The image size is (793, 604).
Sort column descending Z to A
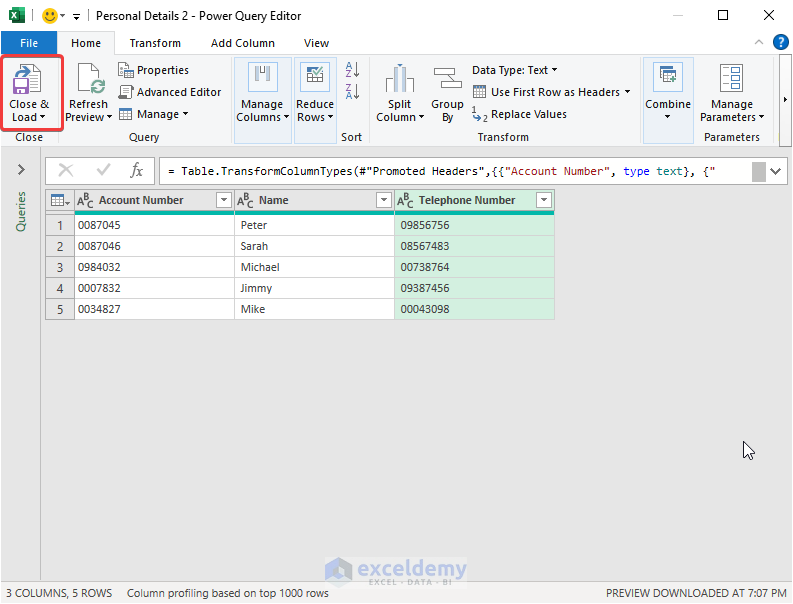[x=353, y=92]
